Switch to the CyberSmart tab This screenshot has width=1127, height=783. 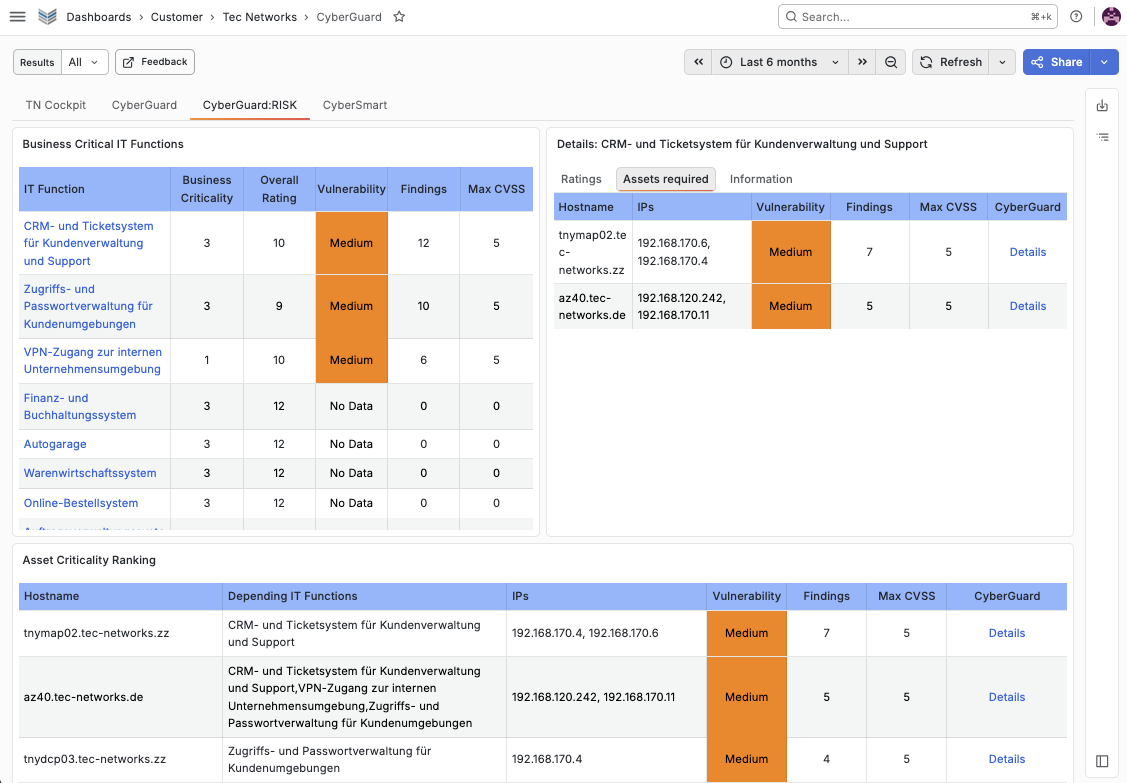354,105
